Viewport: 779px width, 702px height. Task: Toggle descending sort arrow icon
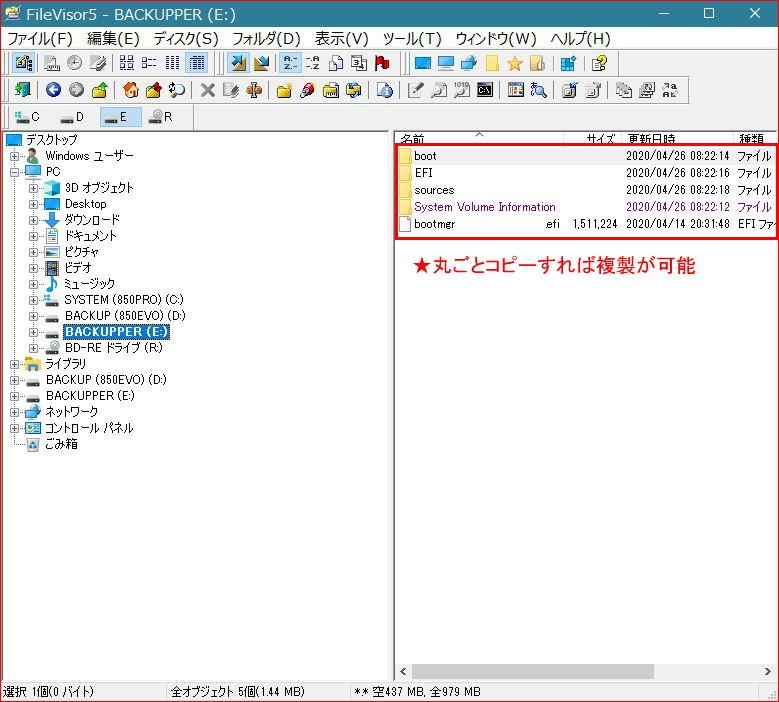(261, 63)
